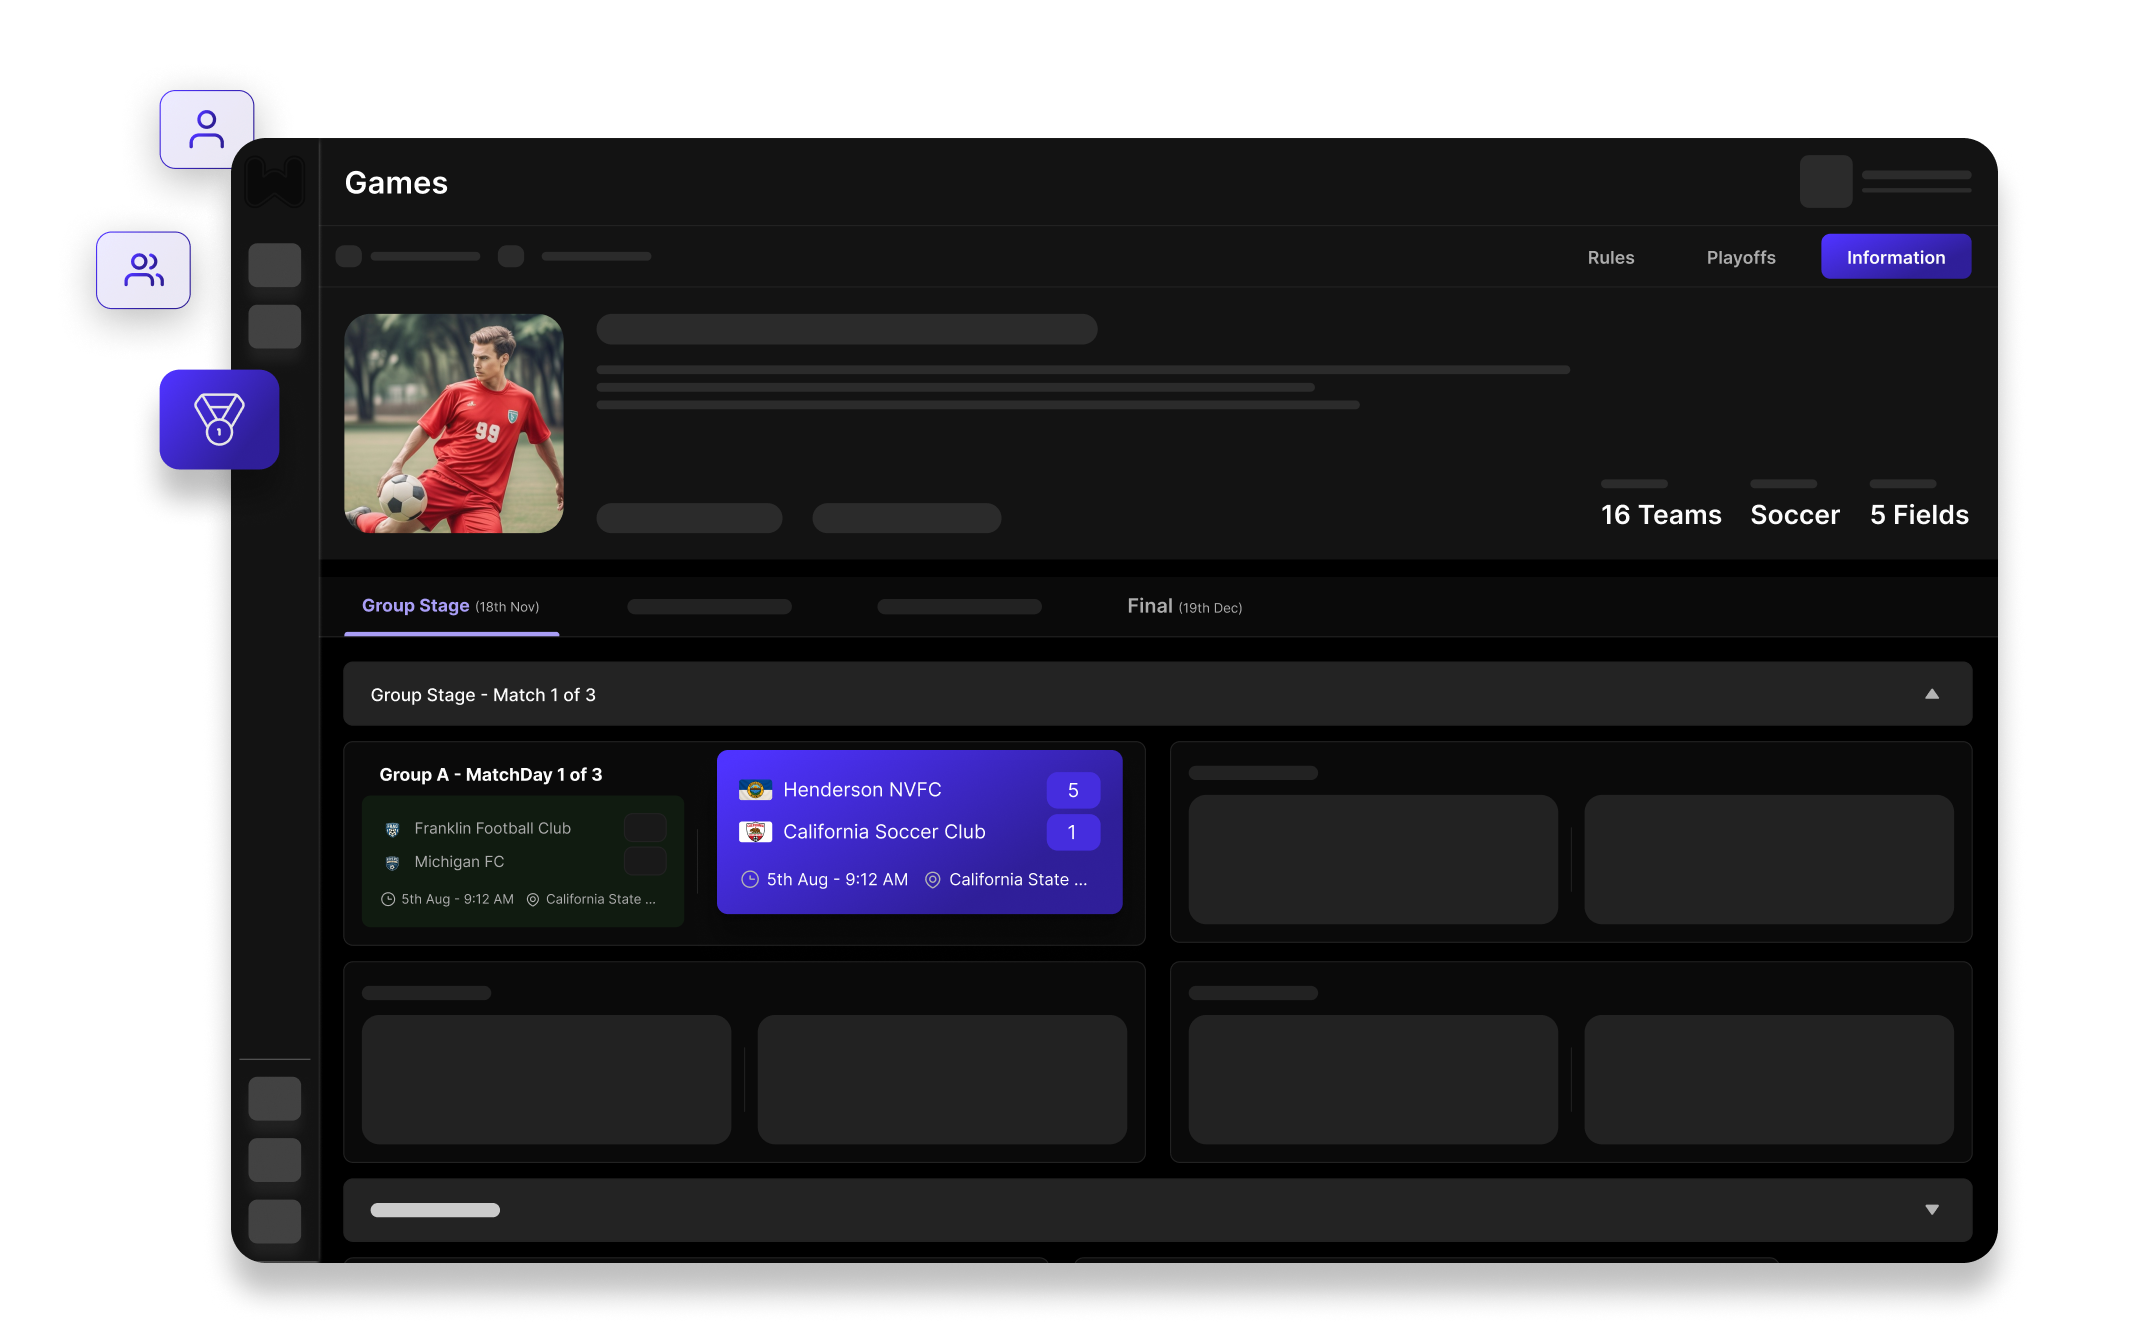
Task: Select the teams/group icon
Action: (x=143, y=269)
